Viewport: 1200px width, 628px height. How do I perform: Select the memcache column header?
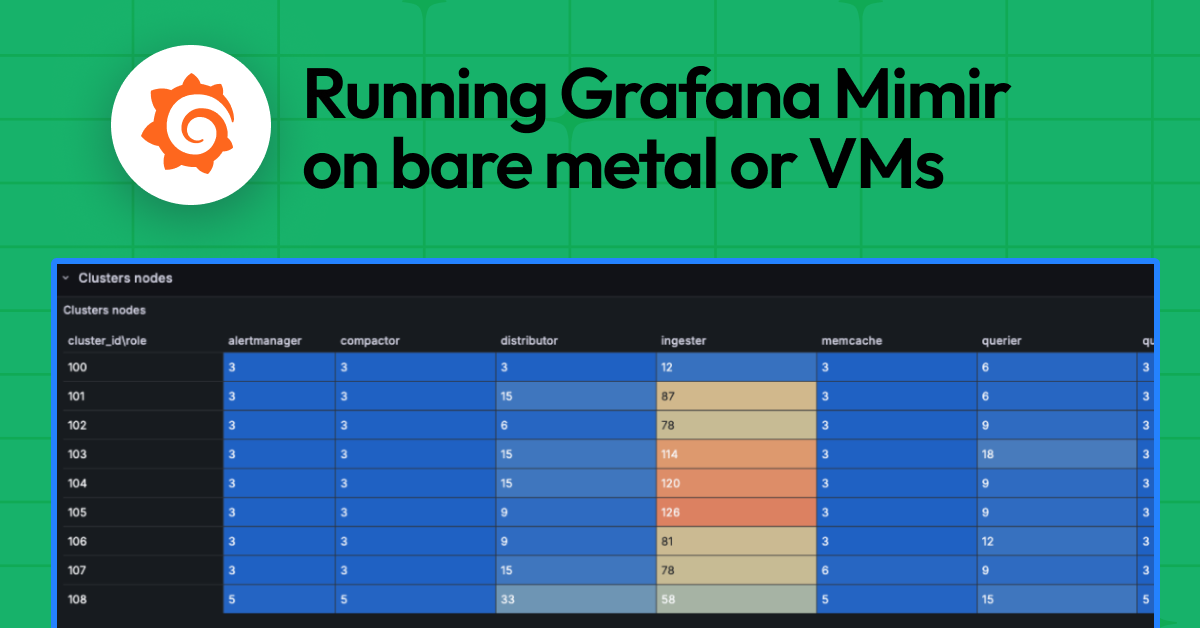click(851, 341)
